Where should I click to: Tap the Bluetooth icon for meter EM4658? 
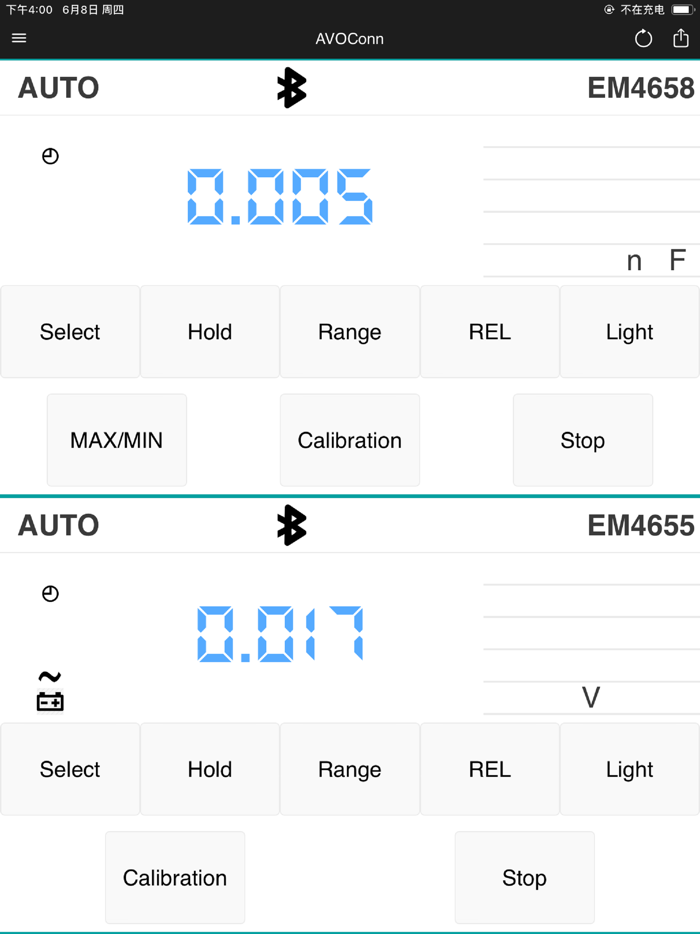point(291,88)
